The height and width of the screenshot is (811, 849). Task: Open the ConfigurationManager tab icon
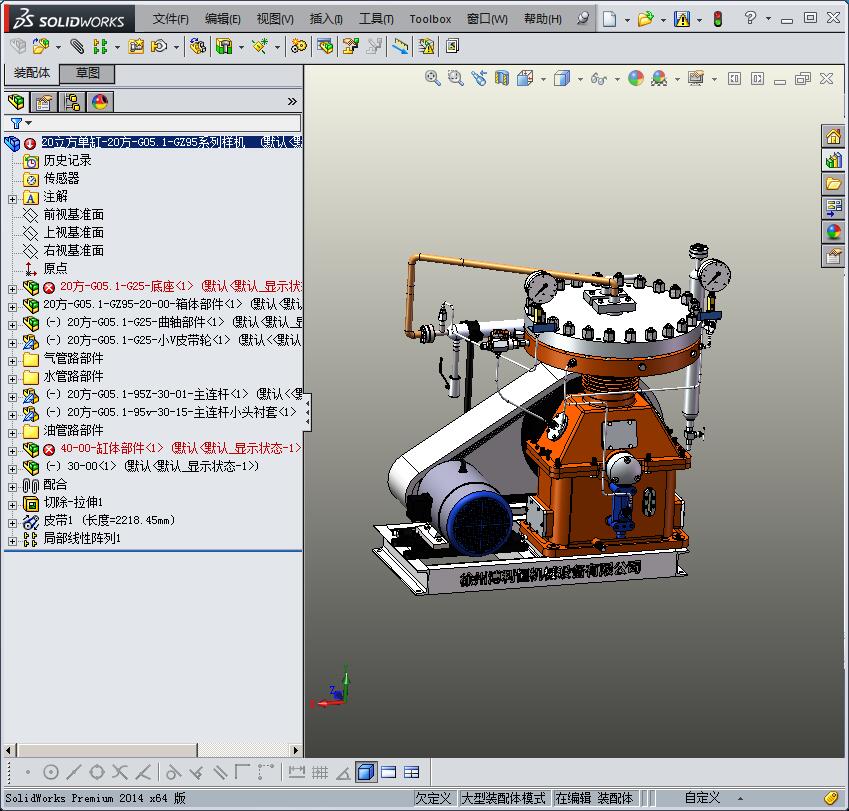72,102
